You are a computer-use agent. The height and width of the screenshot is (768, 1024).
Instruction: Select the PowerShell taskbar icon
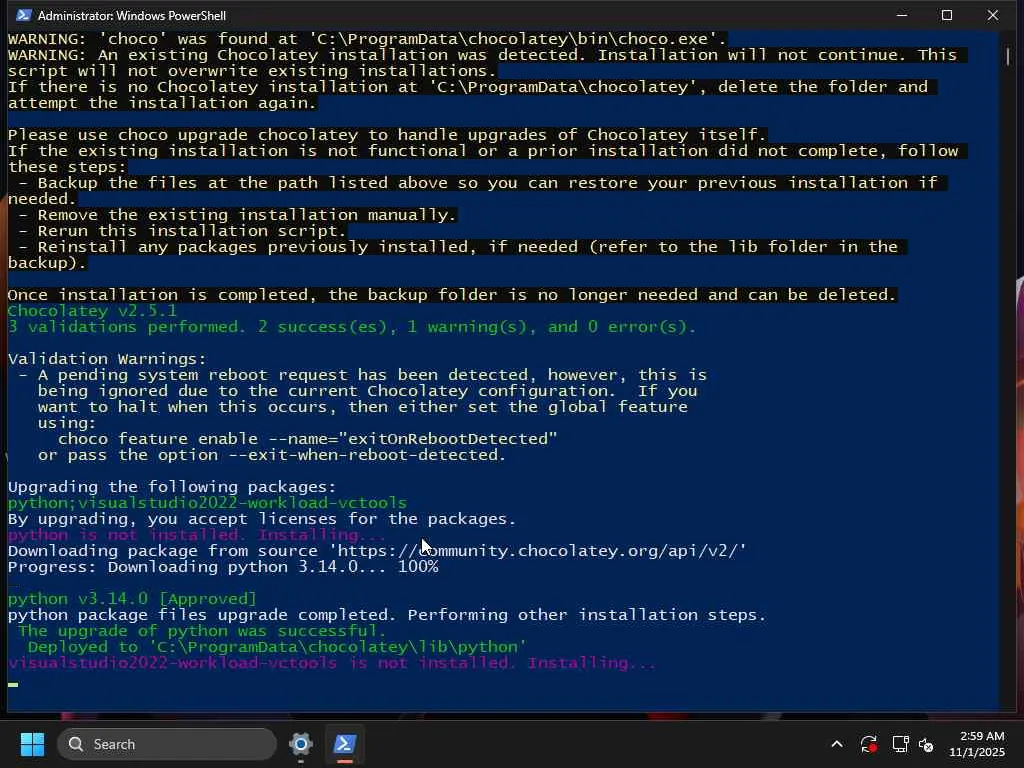(345, 744)
